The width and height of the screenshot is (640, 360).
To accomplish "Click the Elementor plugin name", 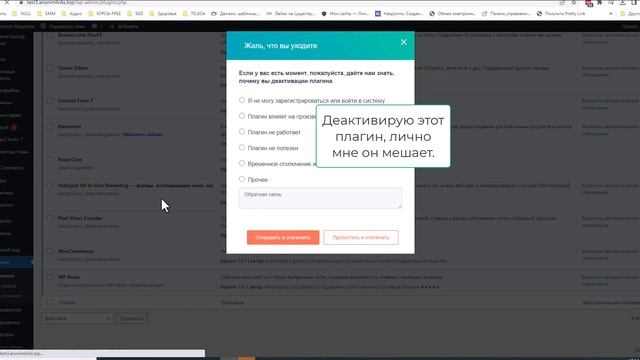I will click(69, 127).
